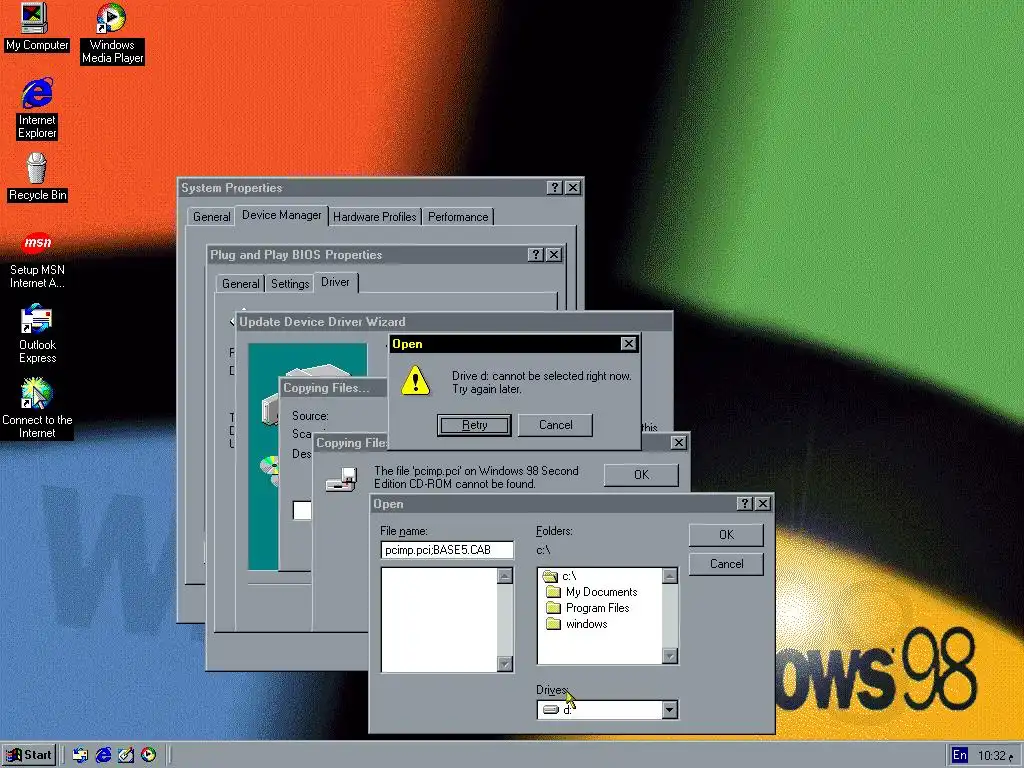Launch Internet Explorer from the Quick Launch bar
Screen dimensions: 1024x768
click(x=103, y=755)
